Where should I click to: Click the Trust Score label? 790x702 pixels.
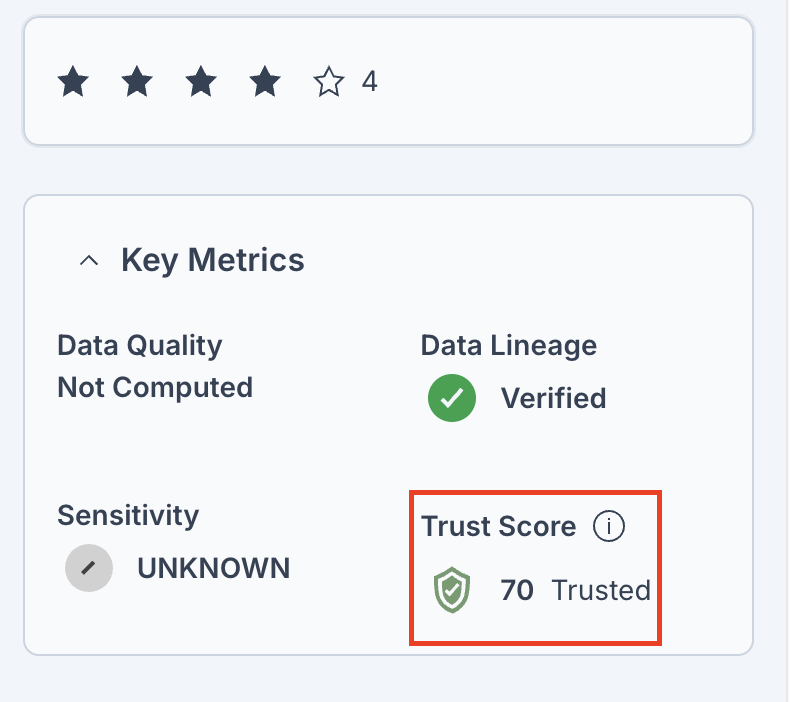(499, 526)
